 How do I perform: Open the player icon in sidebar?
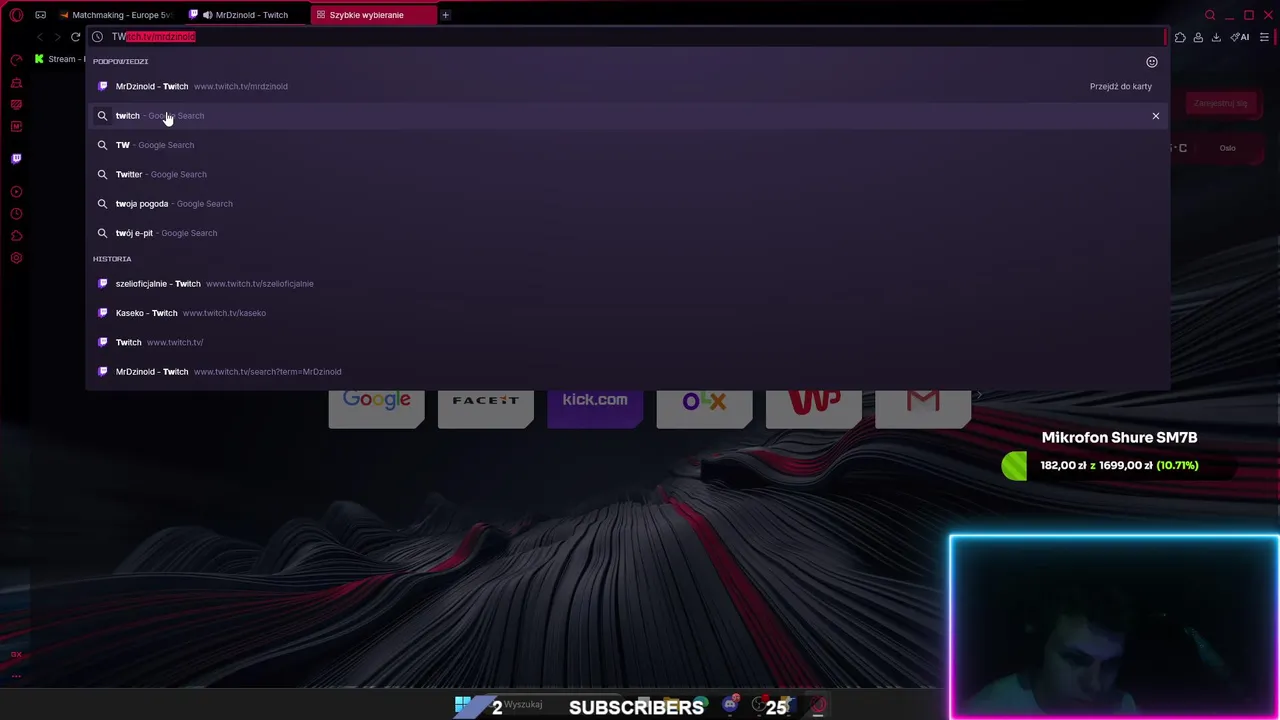pos(16,191)
